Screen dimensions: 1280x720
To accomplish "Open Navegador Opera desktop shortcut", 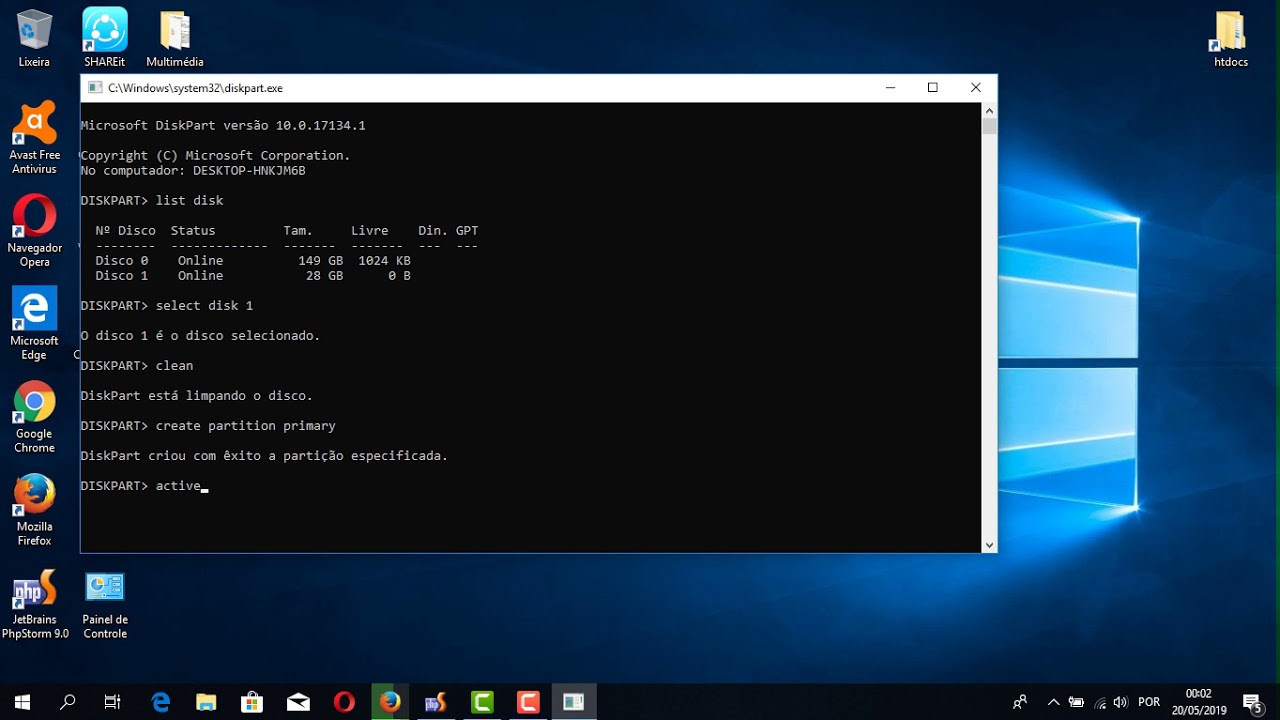I will (34, 231).
